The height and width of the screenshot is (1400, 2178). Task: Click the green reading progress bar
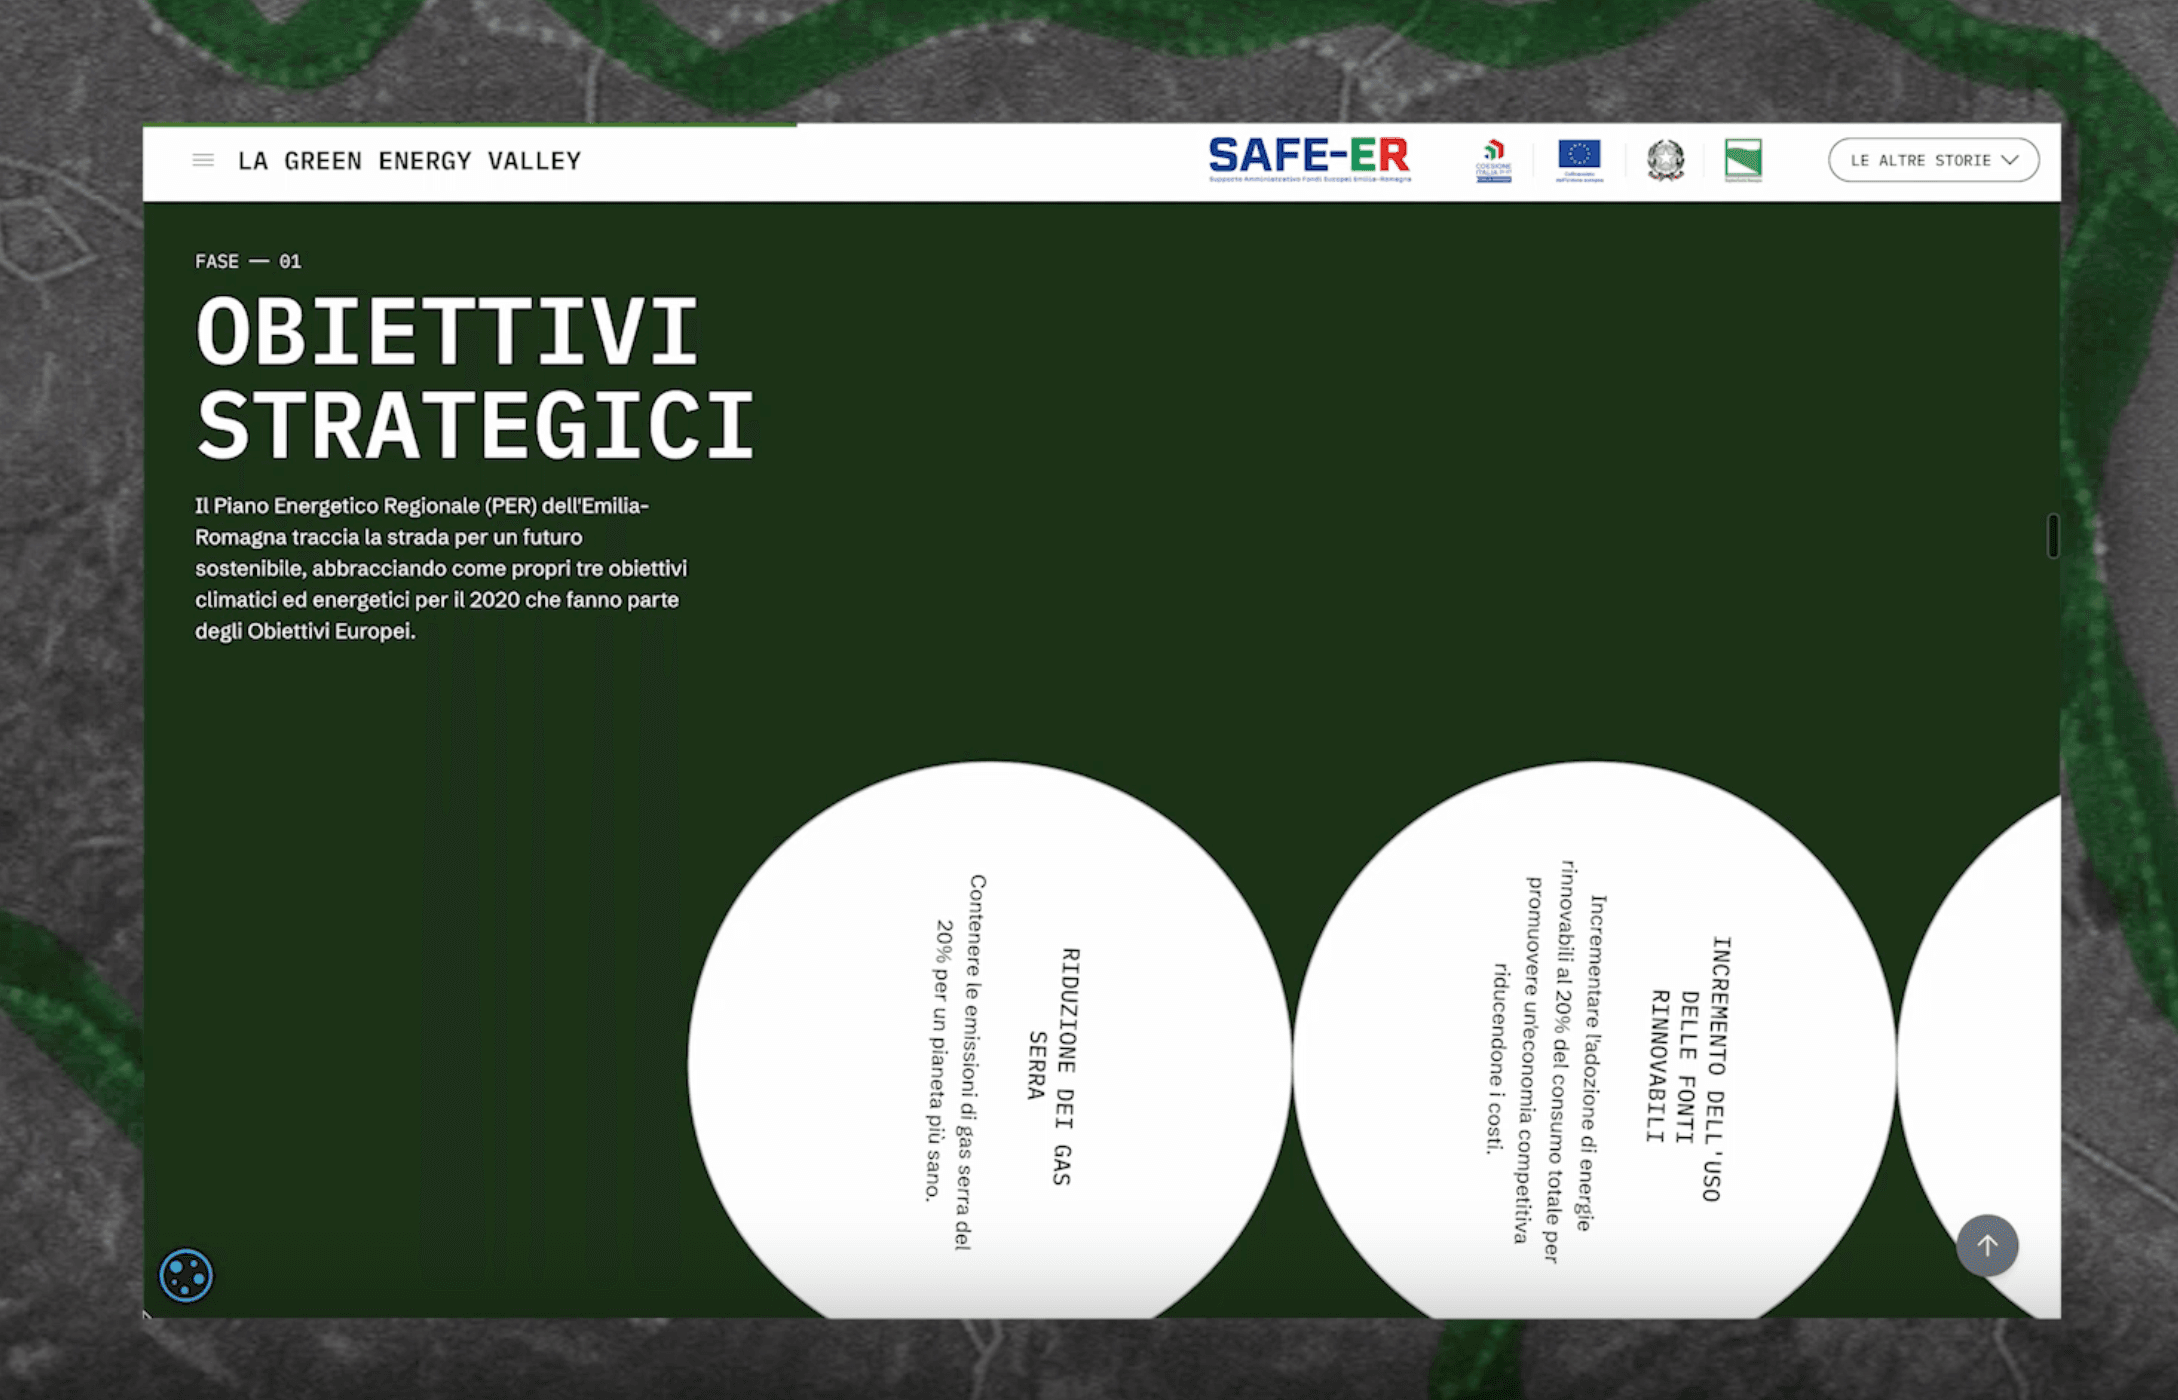click(x=470, y=125)
